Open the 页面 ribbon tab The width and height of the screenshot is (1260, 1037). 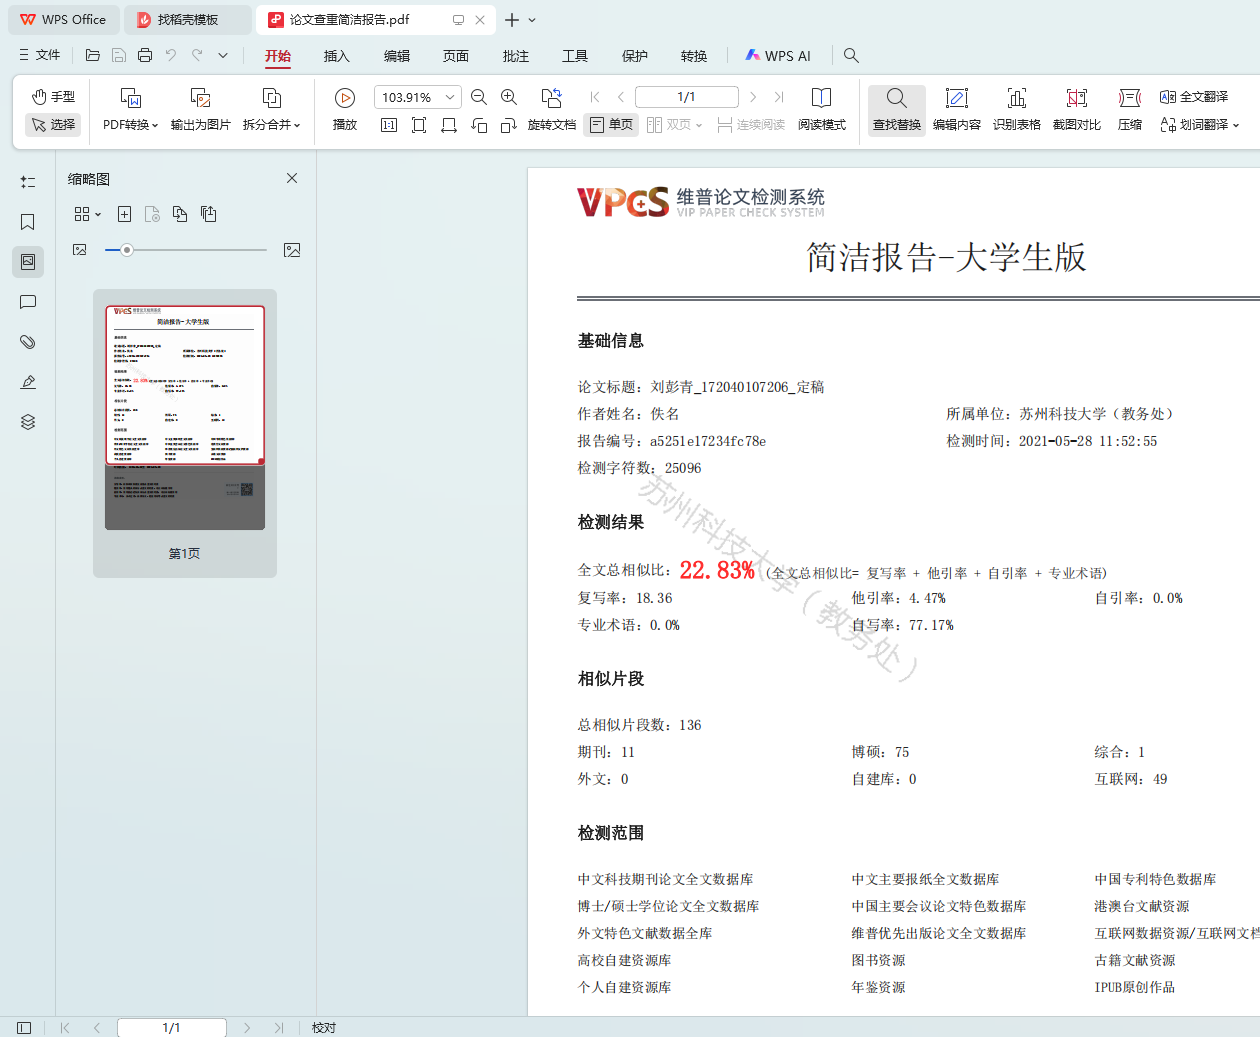tap(456, 56)
